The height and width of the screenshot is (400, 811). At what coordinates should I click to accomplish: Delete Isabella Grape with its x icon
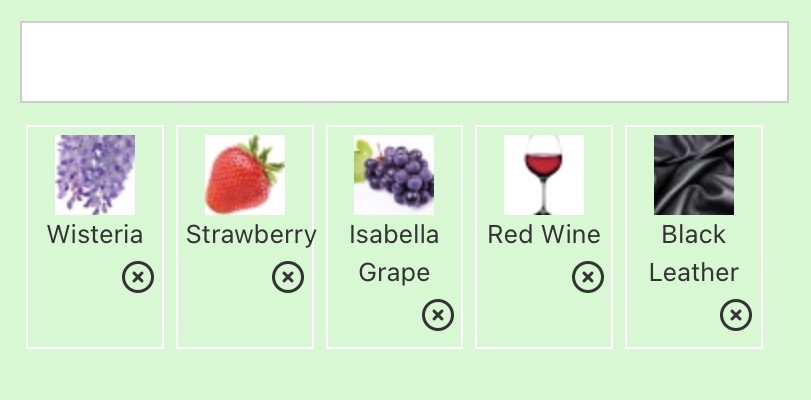coord(438,315)
